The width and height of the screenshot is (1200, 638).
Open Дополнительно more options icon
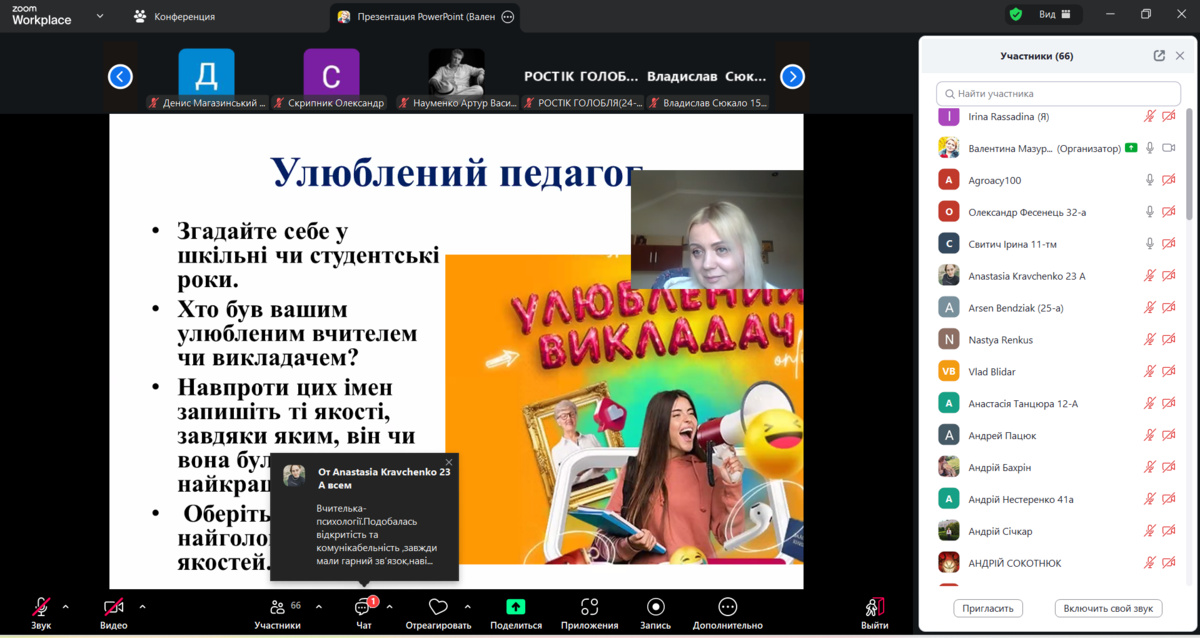pos(727,607)
